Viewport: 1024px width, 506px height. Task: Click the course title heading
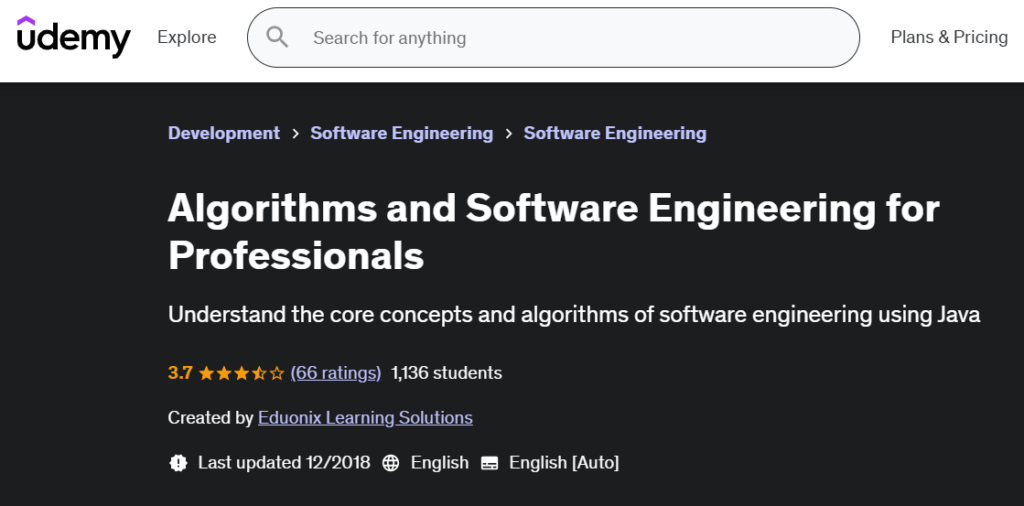tap(554, 232)
